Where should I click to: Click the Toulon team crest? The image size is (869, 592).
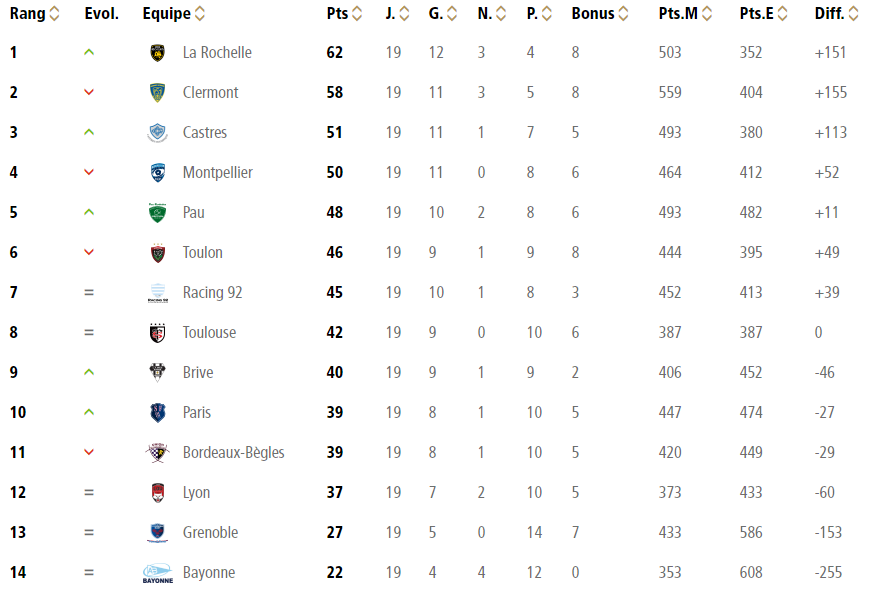tap(157, 253)
